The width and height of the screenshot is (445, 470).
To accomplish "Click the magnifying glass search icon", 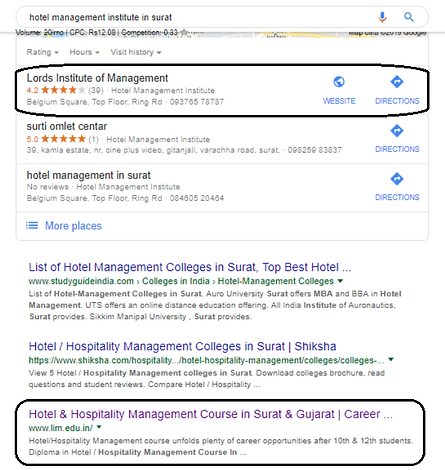I will [x=409, y=17].
